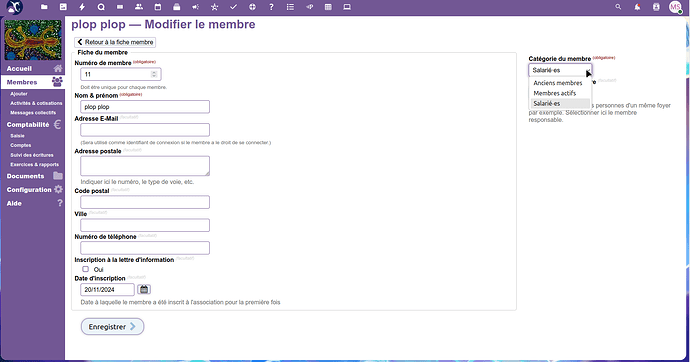Image resolution: width=690 pixels, height=362 pixels.
Task: Toggle the newsletter 'Oui' checkbox
Action: tap(85, 269)
